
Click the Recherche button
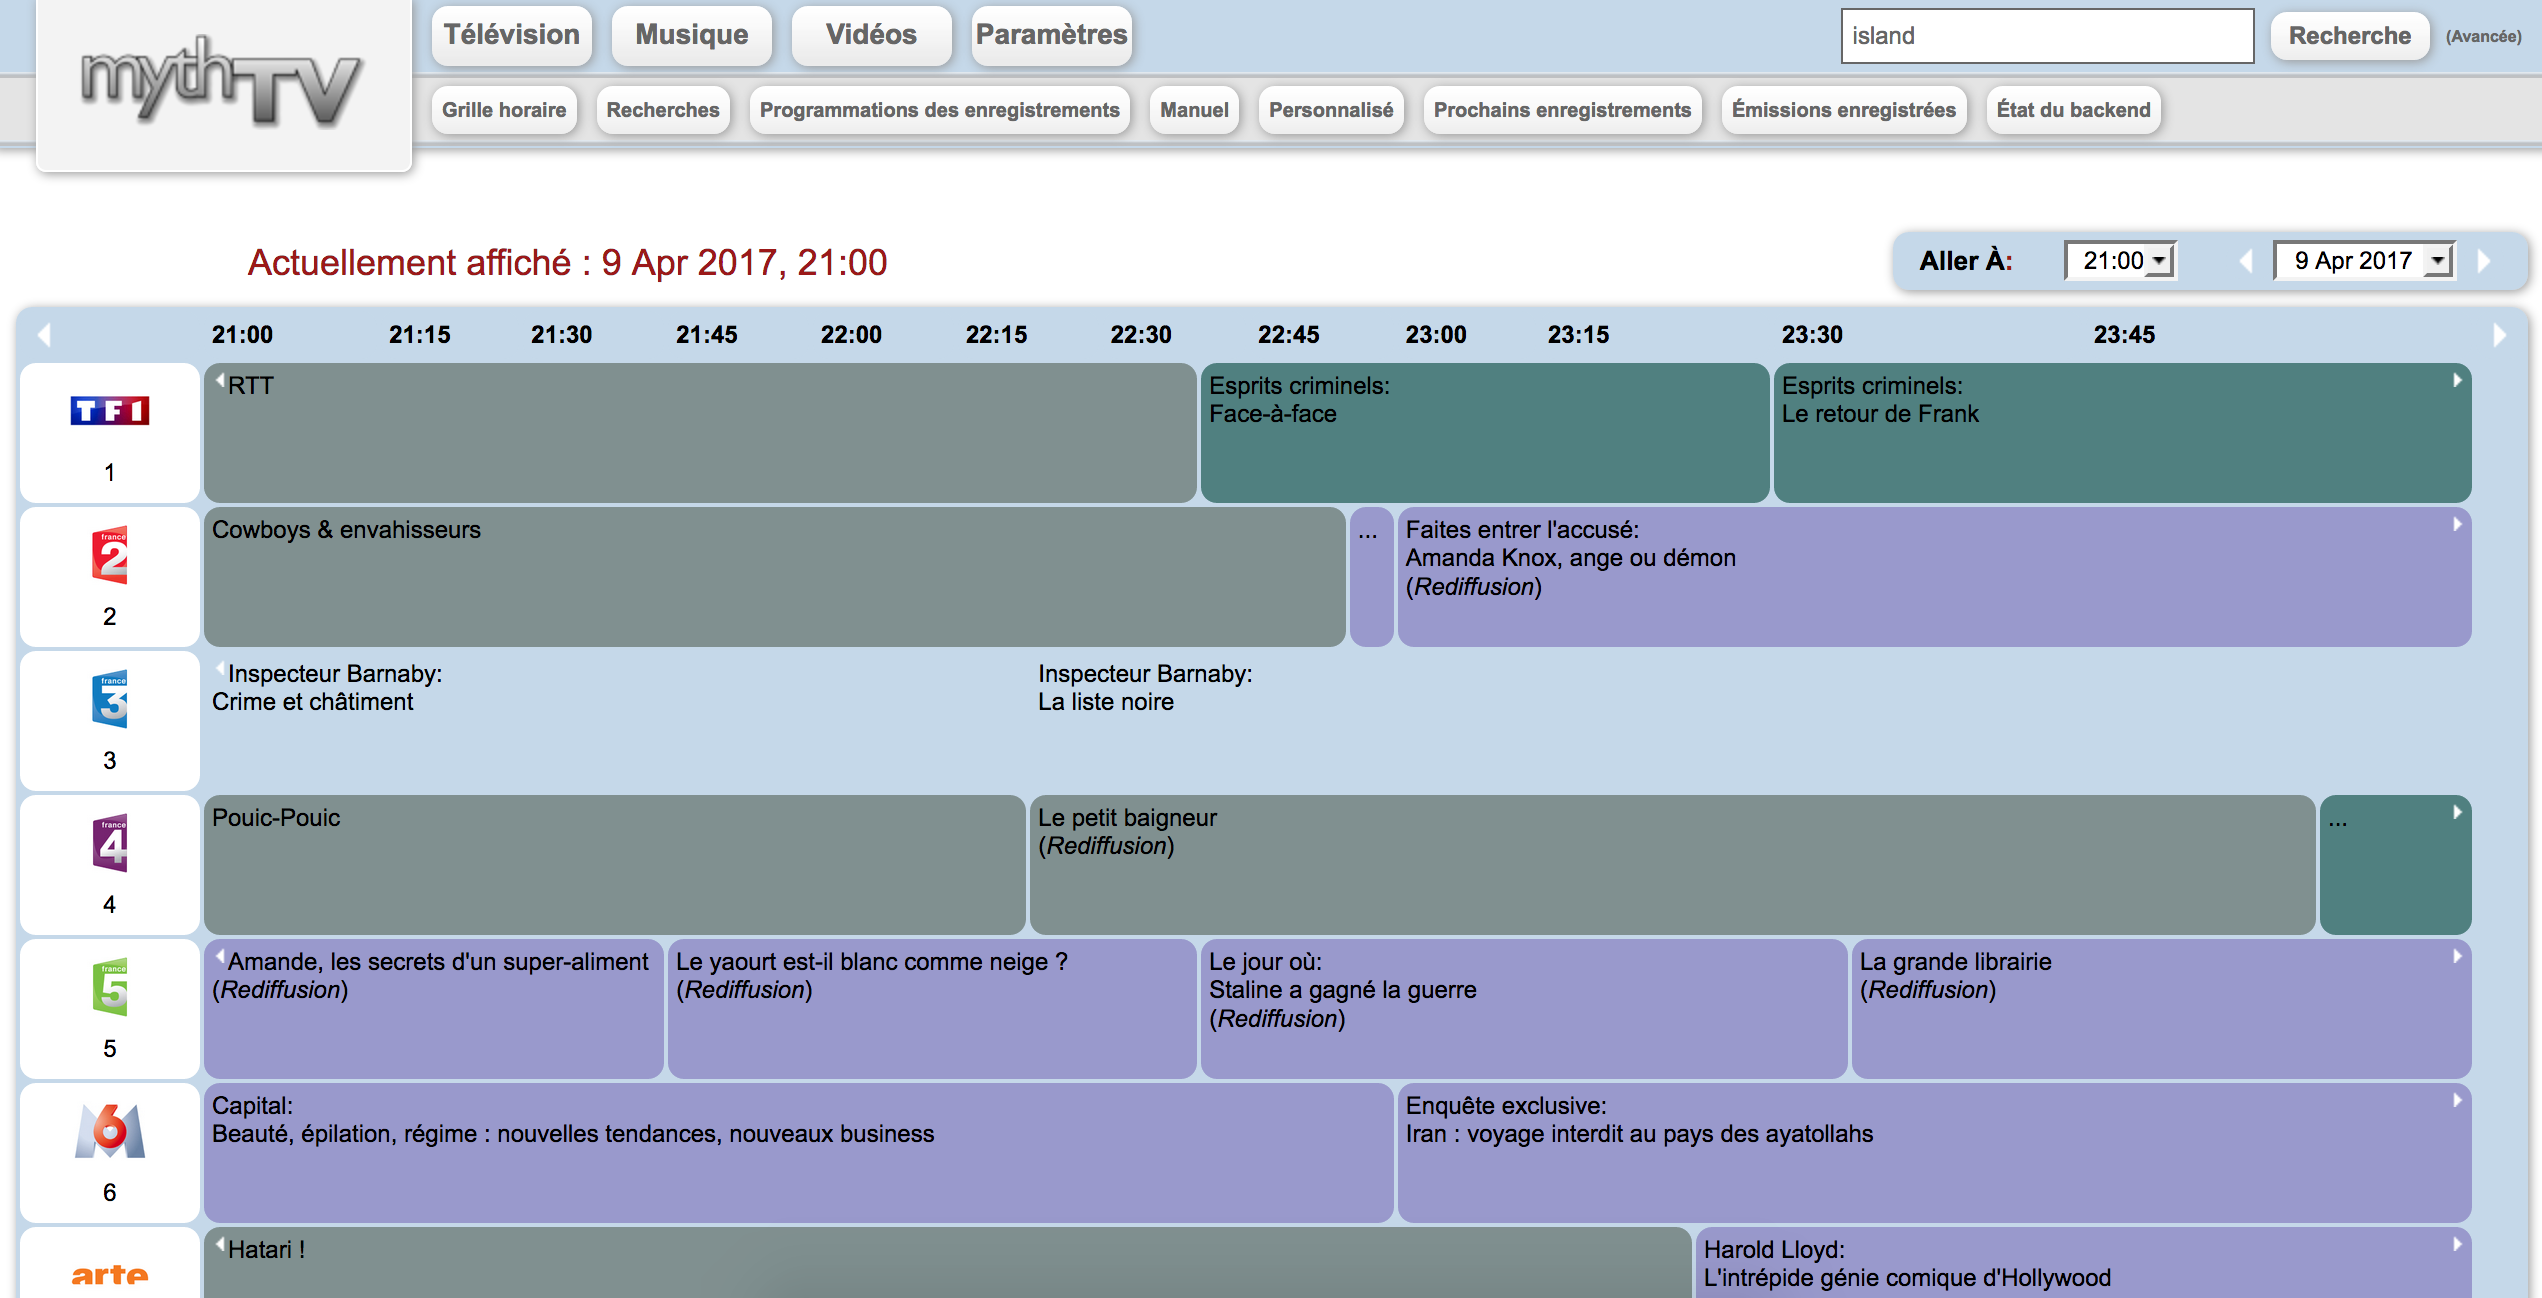click(x=2350, y=36)
